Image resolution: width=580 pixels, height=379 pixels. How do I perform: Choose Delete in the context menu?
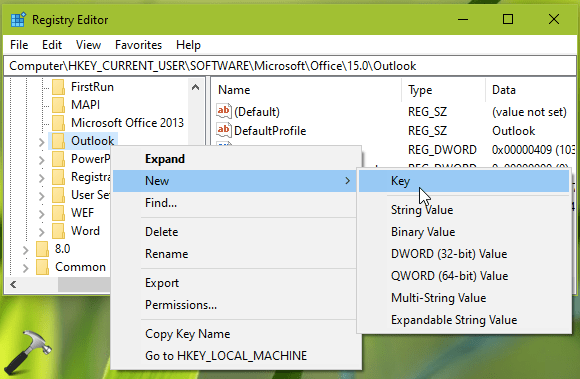235,232
